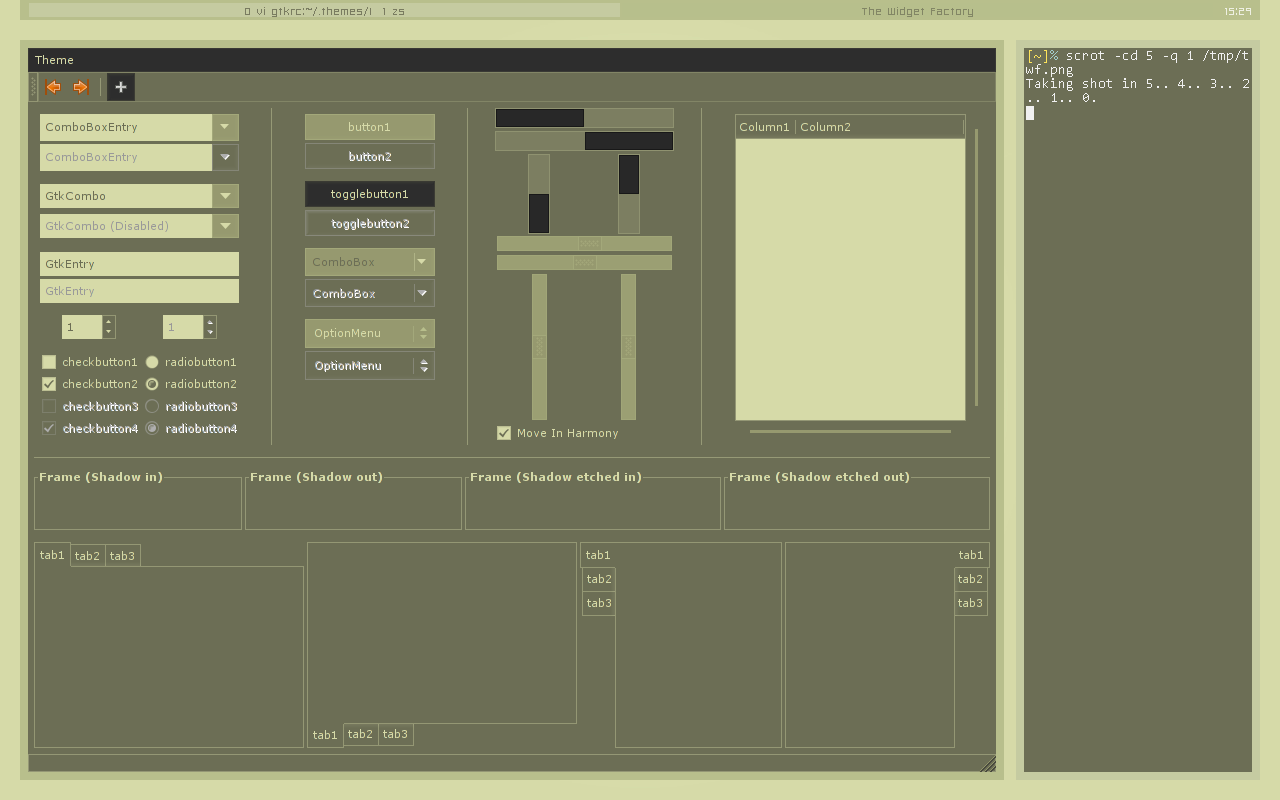Click the vertical progress bar filled from top

pyautogui.click(x=628, y=194)
